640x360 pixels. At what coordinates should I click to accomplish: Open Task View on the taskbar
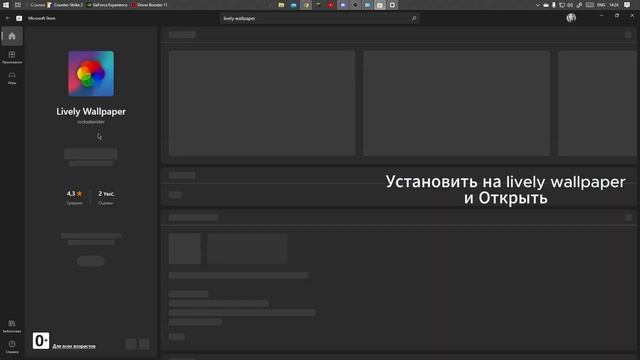click(18, 5)
